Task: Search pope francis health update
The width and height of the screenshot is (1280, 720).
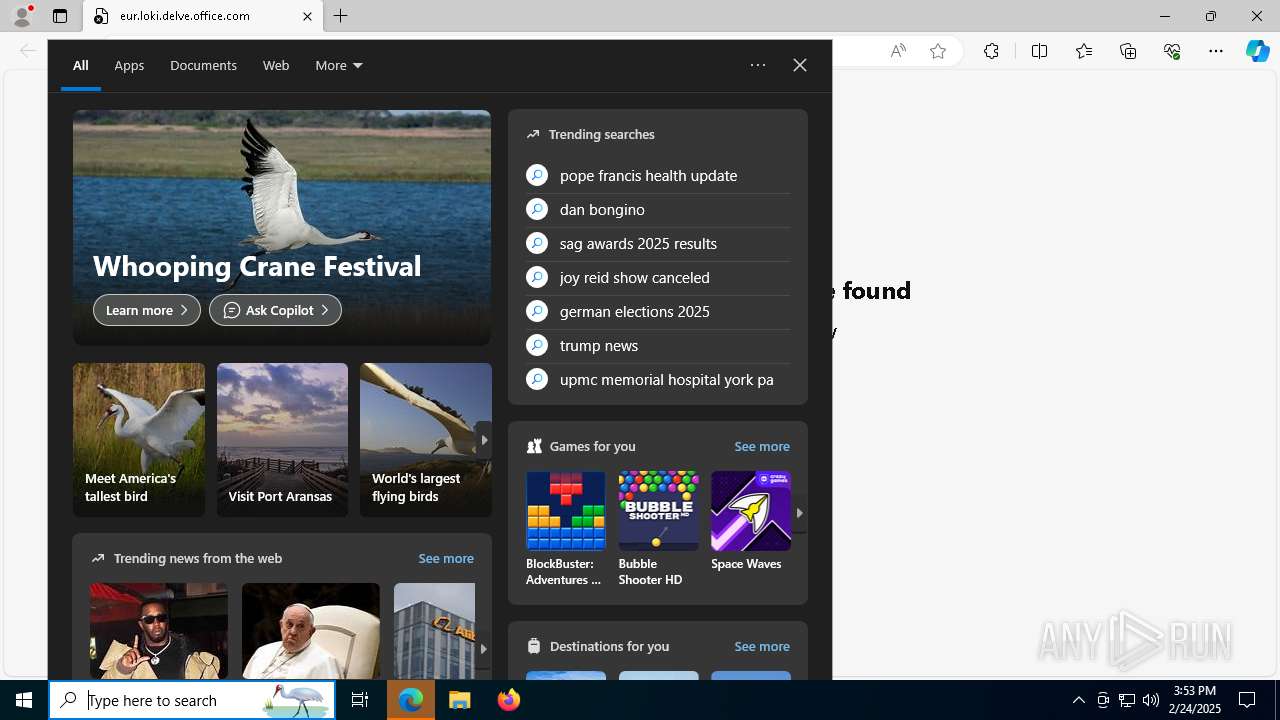Action: [658, 175]
